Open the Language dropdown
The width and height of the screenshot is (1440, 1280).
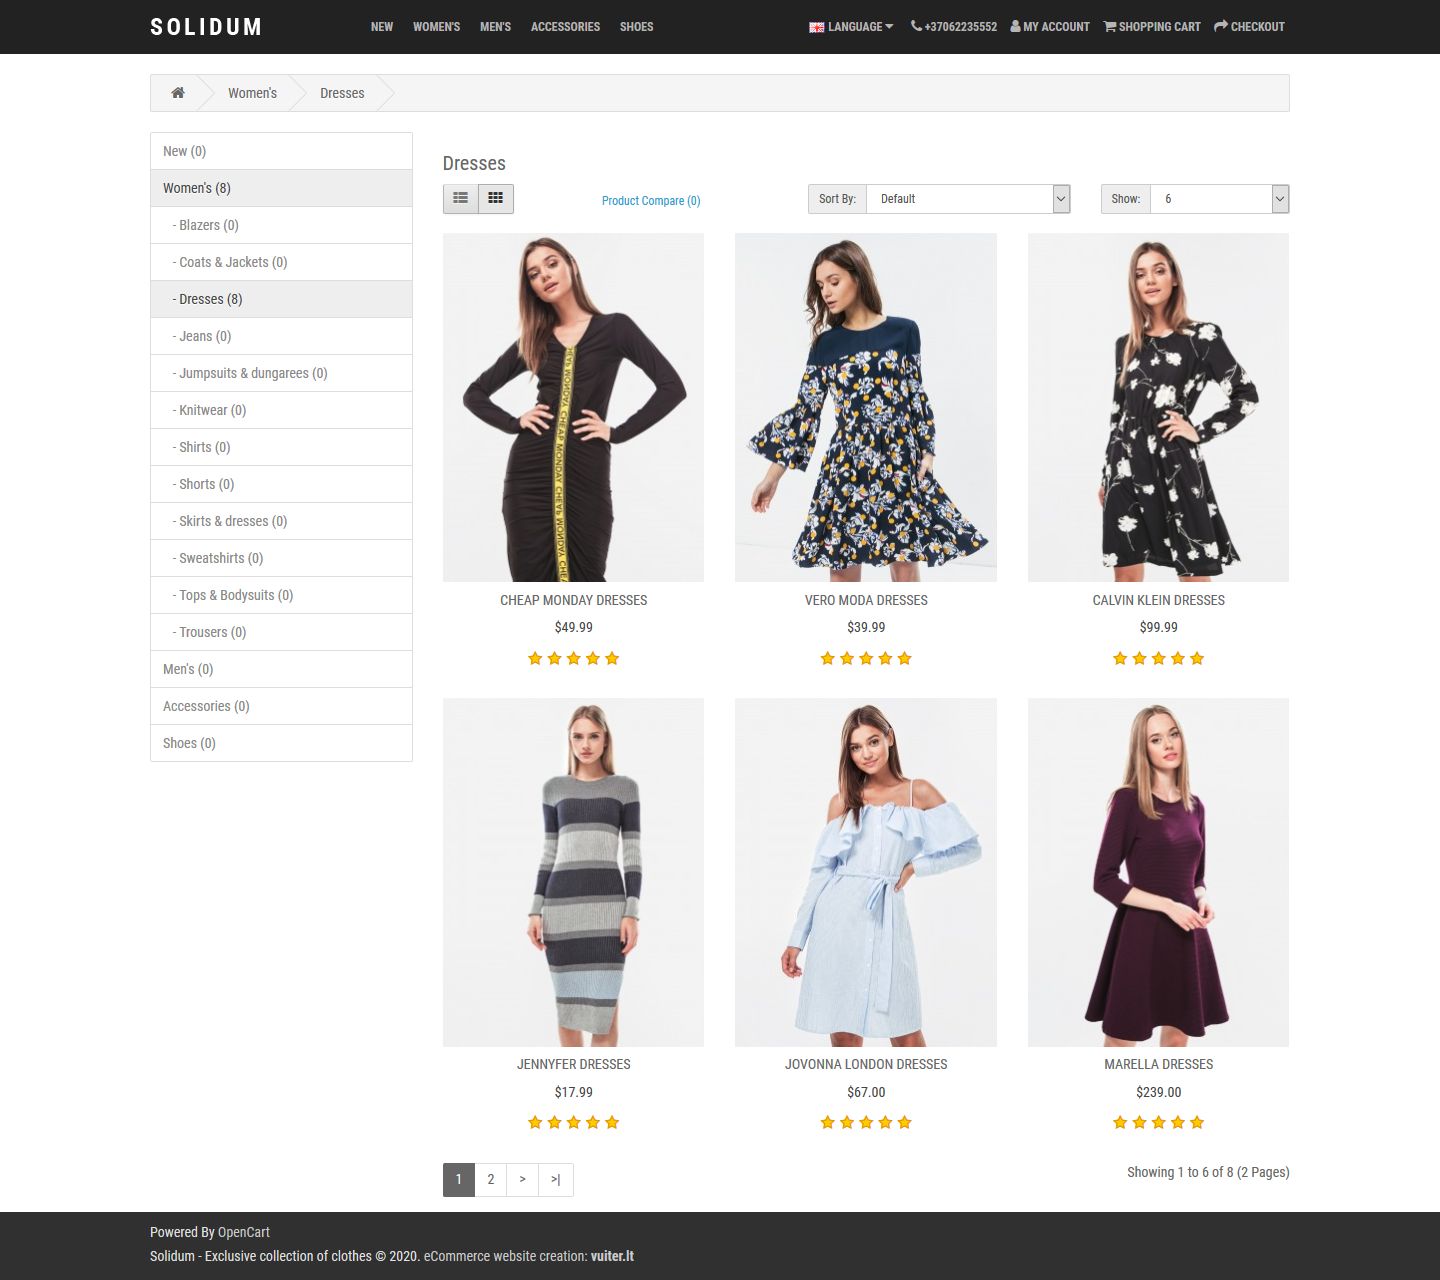tap(851, 27)
